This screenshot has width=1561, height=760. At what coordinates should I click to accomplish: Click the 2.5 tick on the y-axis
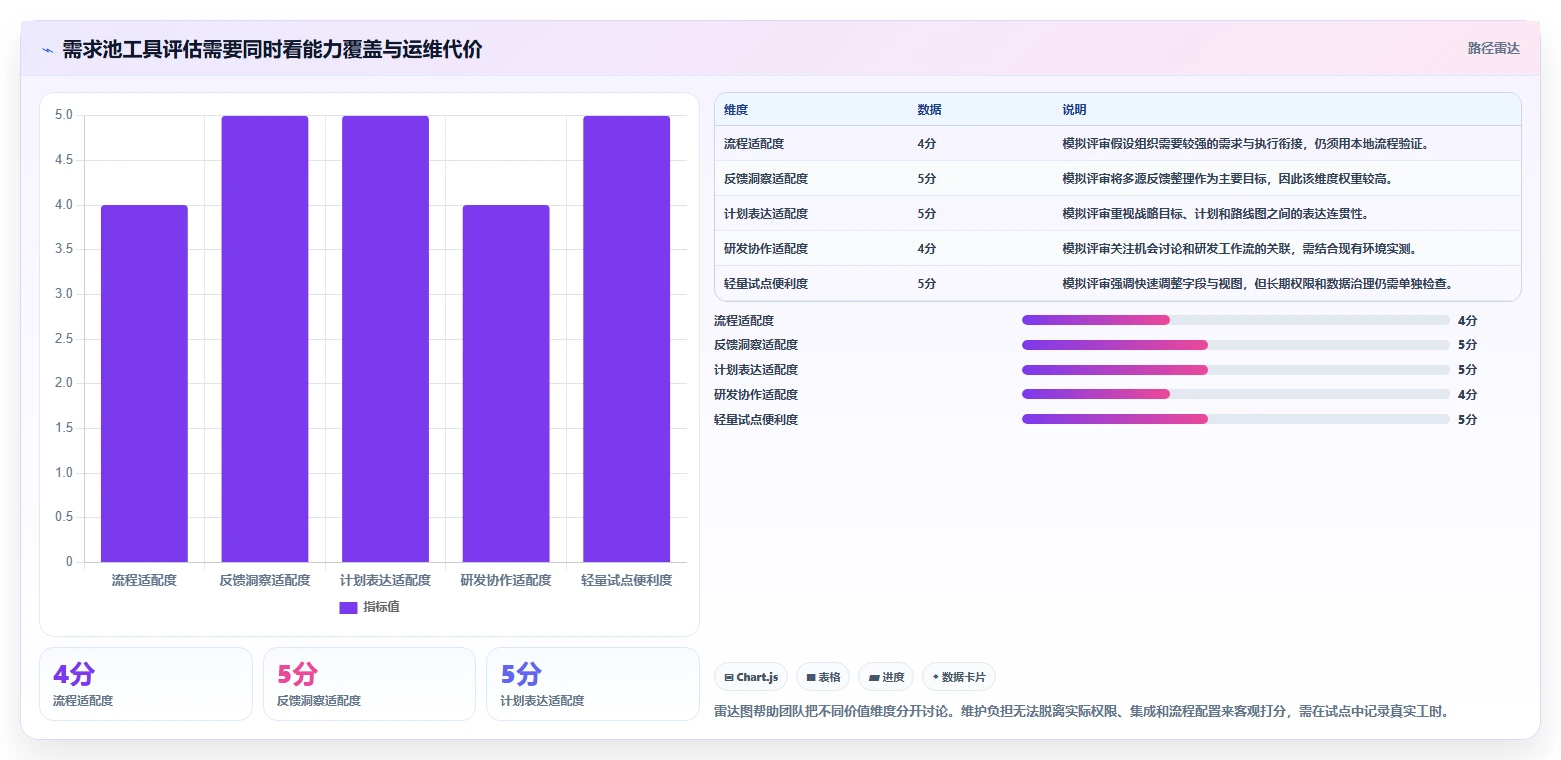click(64, 339)
